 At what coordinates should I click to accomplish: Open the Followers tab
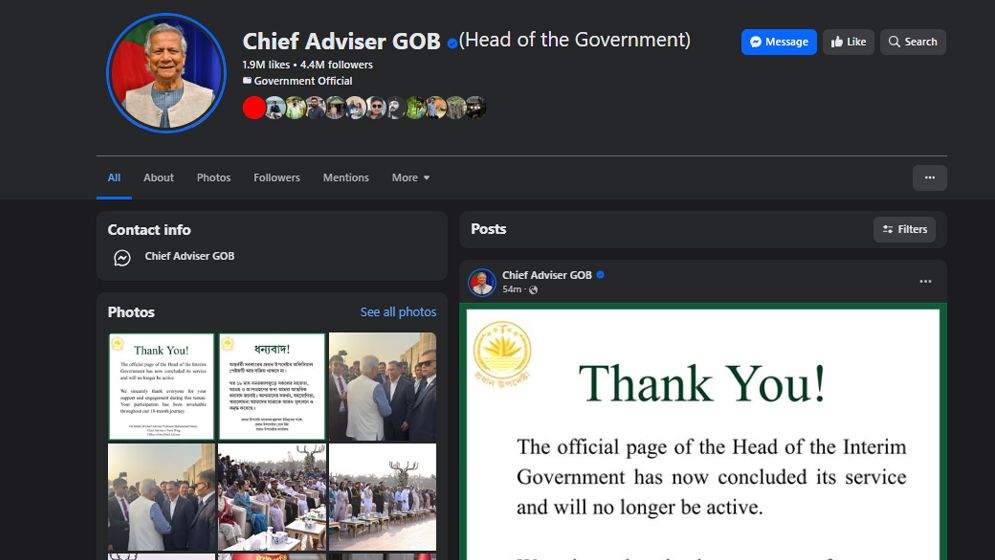[276, 178]
